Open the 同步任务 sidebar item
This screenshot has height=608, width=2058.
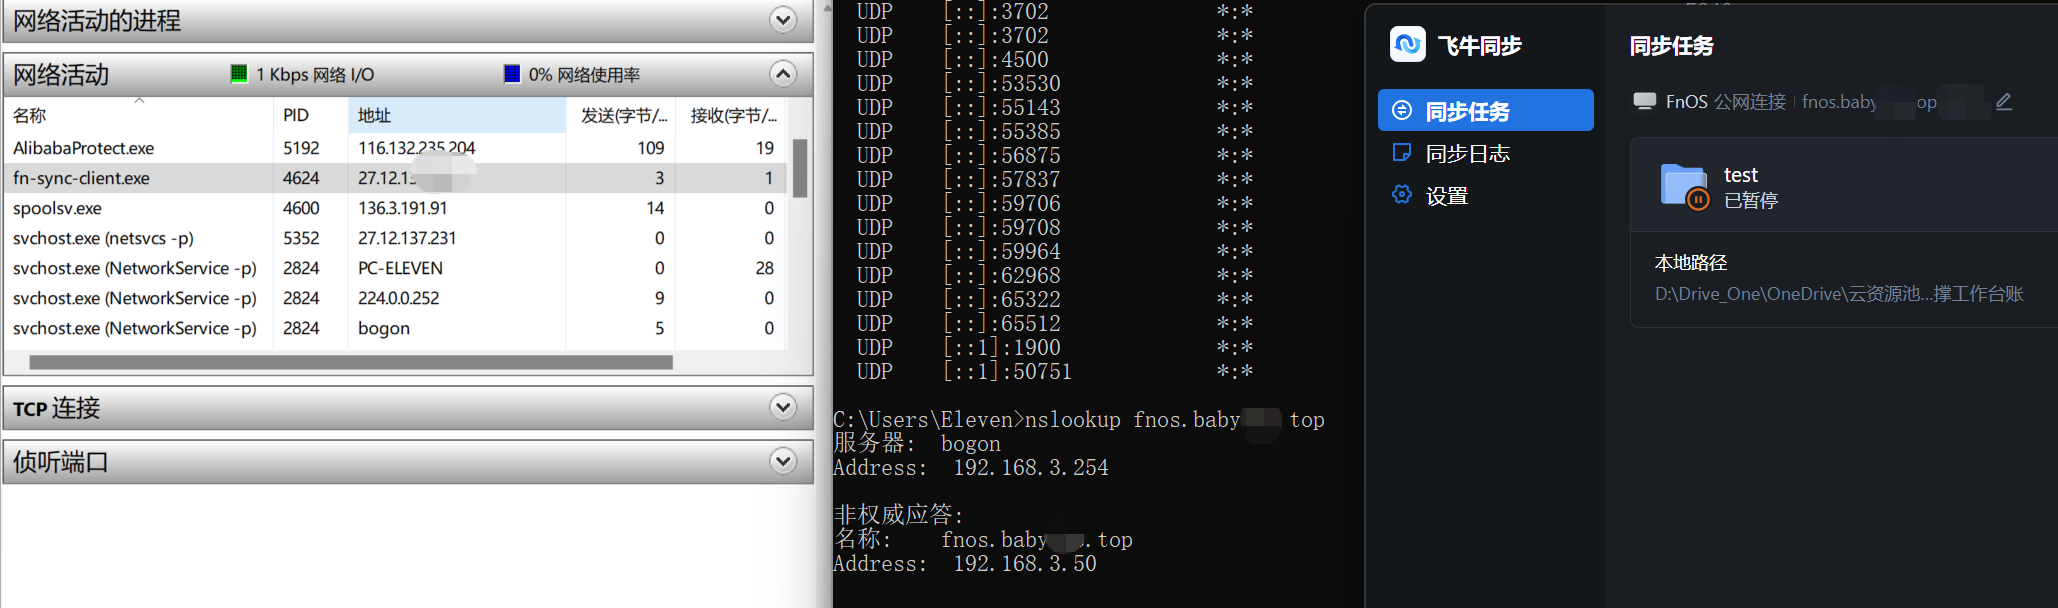pos(1485,110)
